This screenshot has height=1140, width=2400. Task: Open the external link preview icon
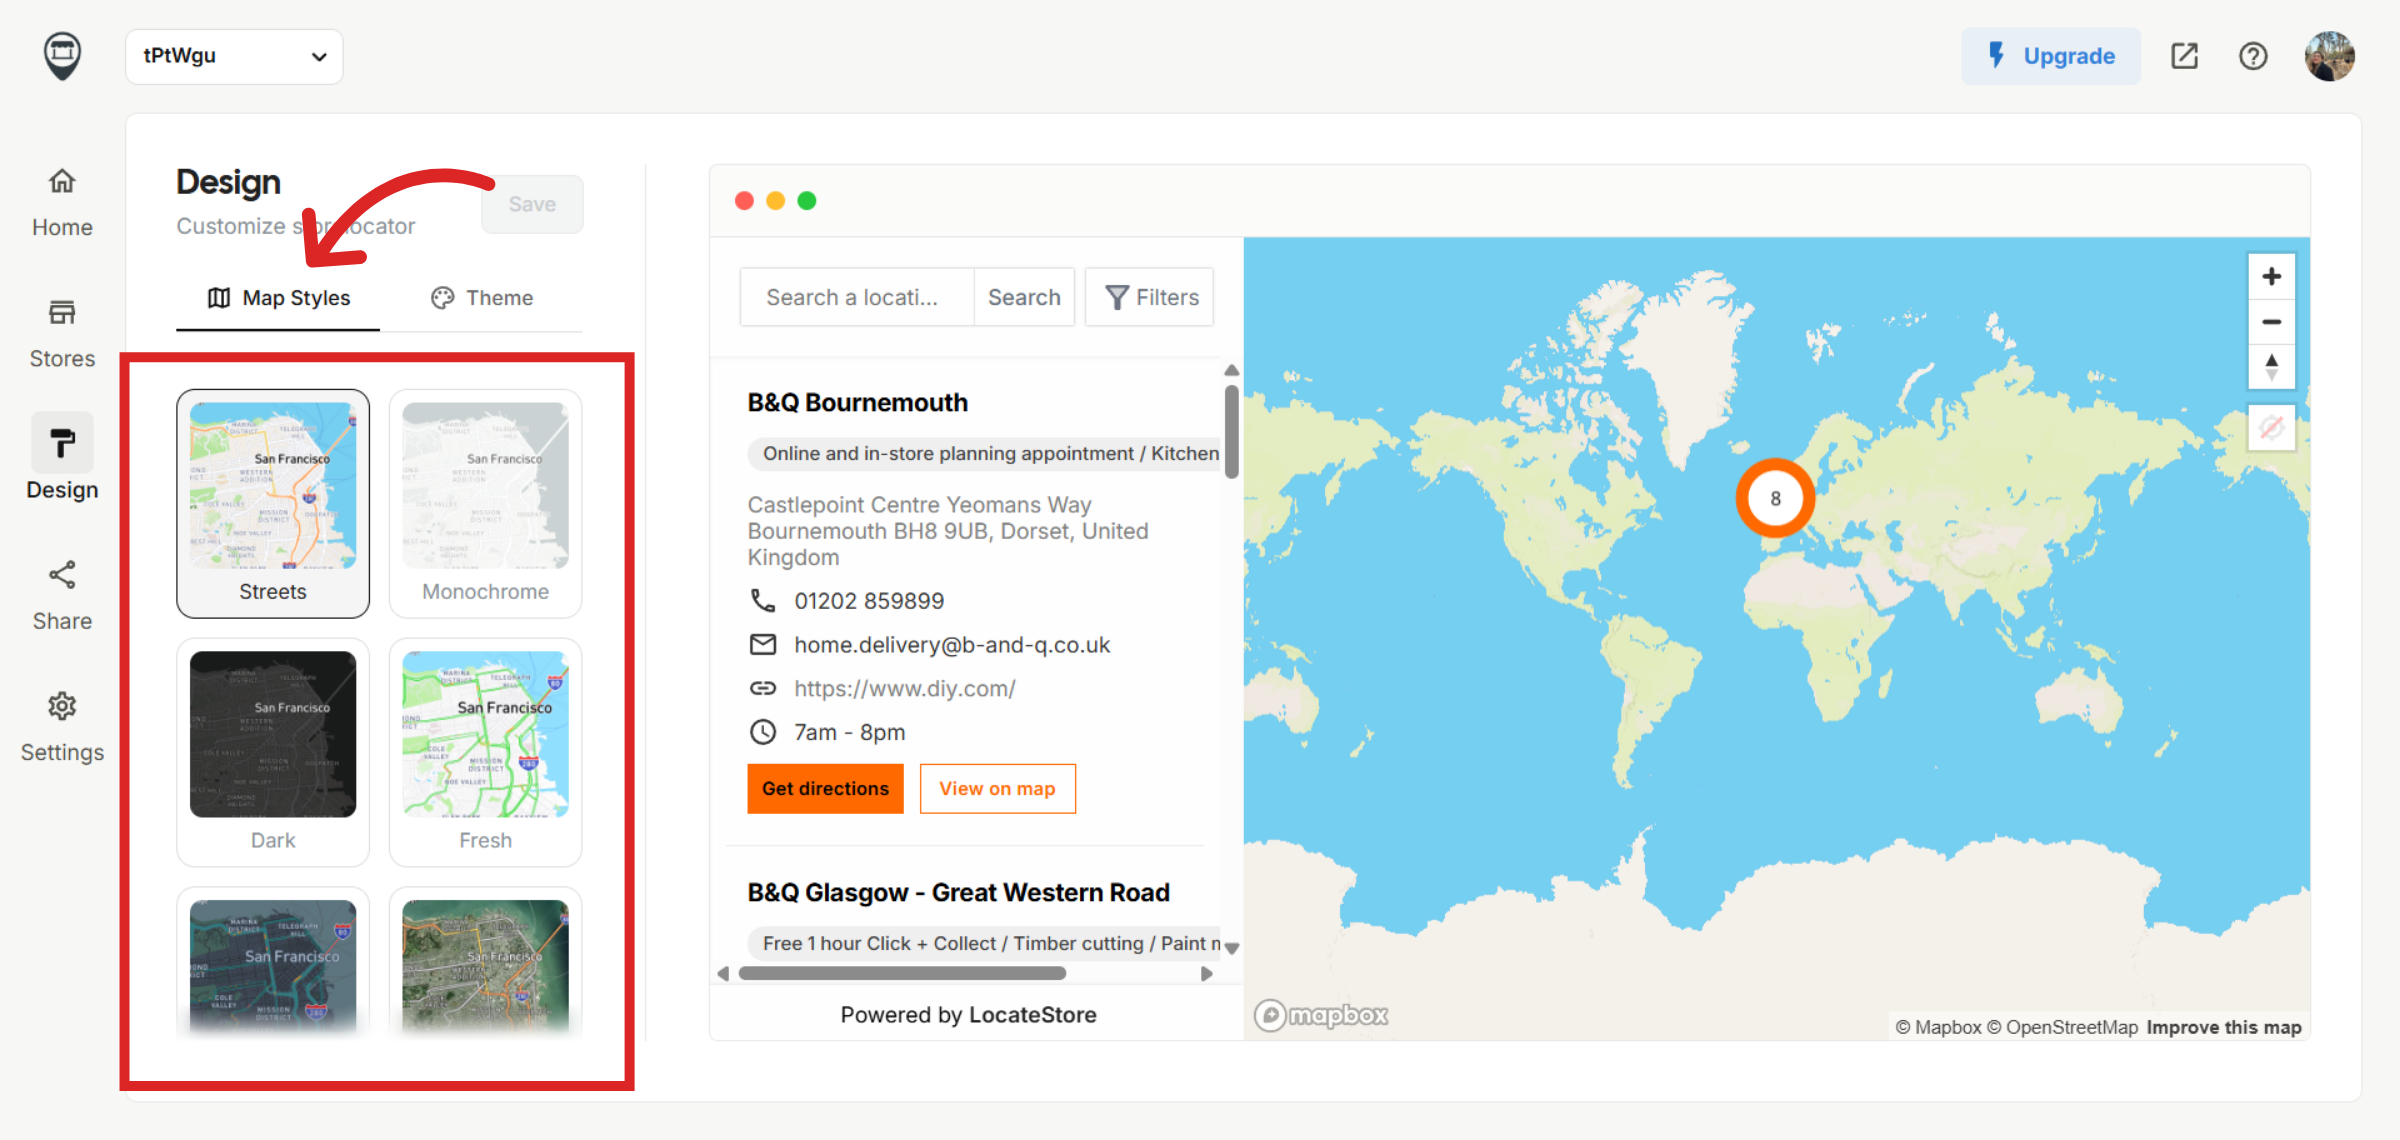2184,56
